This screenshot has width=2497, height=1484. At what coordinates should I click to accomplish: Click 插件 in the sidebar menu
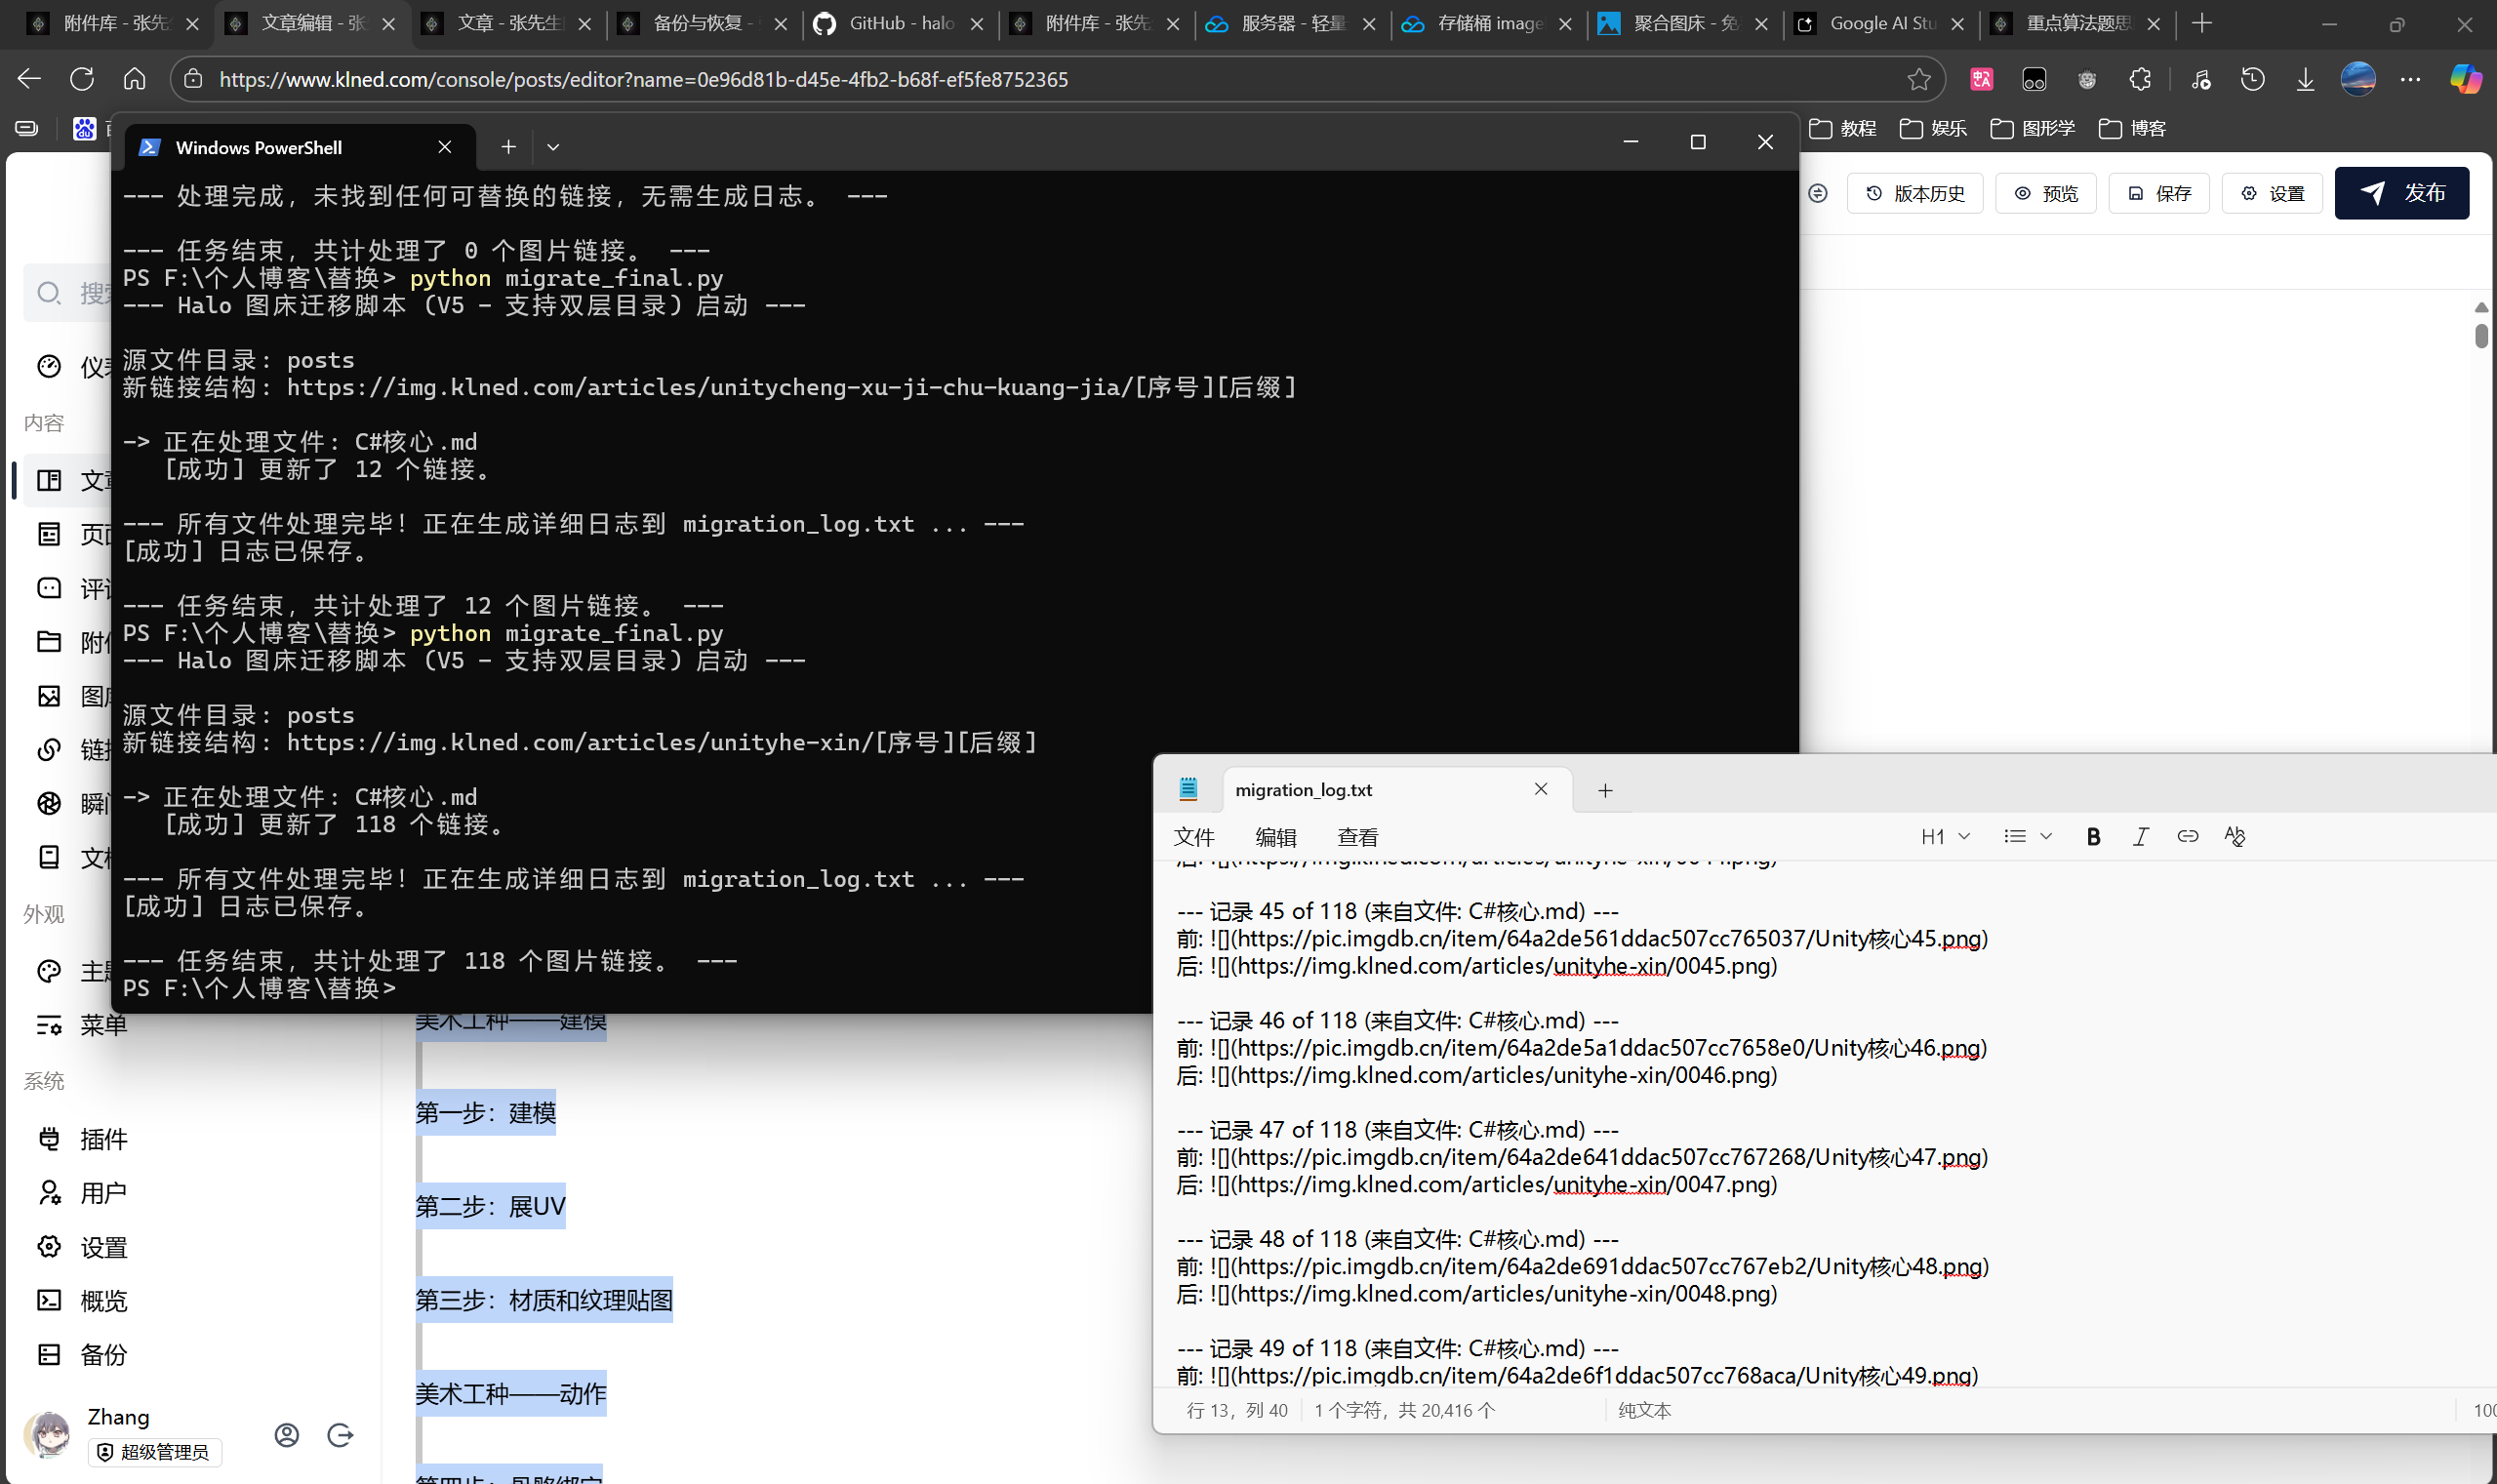click(103, 1139)
